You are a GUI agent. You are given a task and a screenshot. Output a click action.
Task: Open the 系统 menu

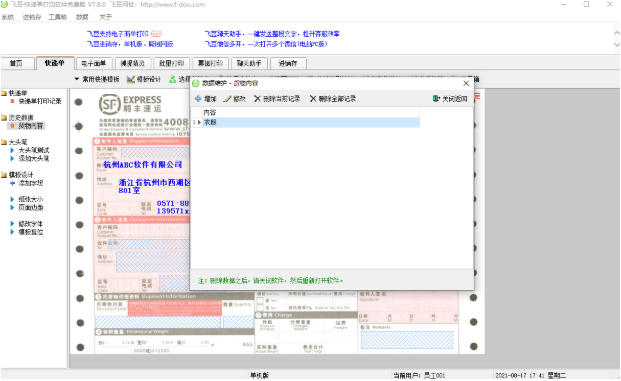pos(8,17)
